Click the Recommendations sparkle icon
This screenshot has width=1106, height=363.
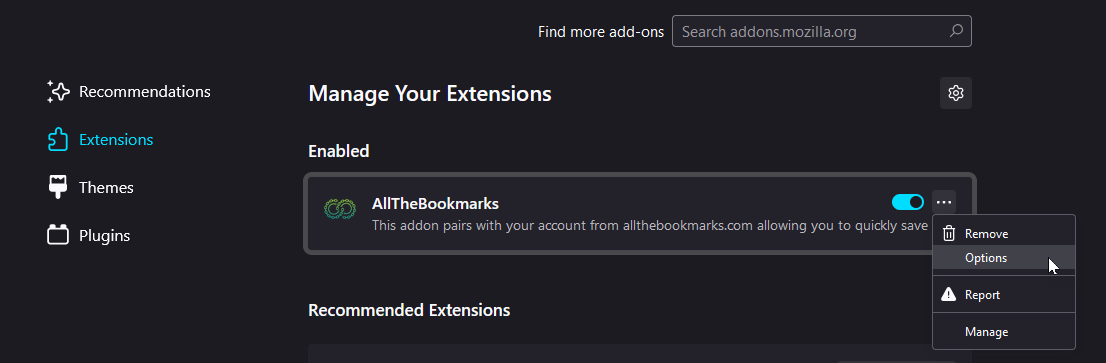click(58, 92)
